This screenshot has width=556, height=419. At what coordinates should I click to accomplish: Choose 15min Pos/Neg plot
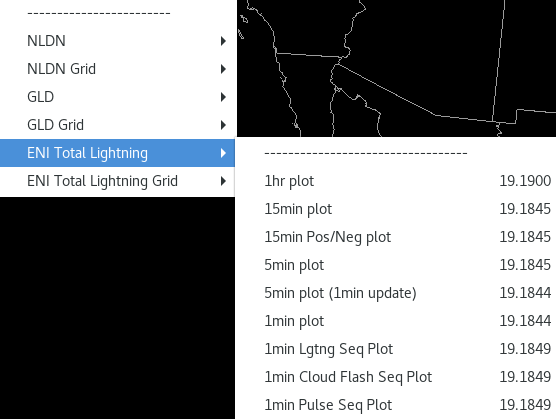click(x=396, y=237)
